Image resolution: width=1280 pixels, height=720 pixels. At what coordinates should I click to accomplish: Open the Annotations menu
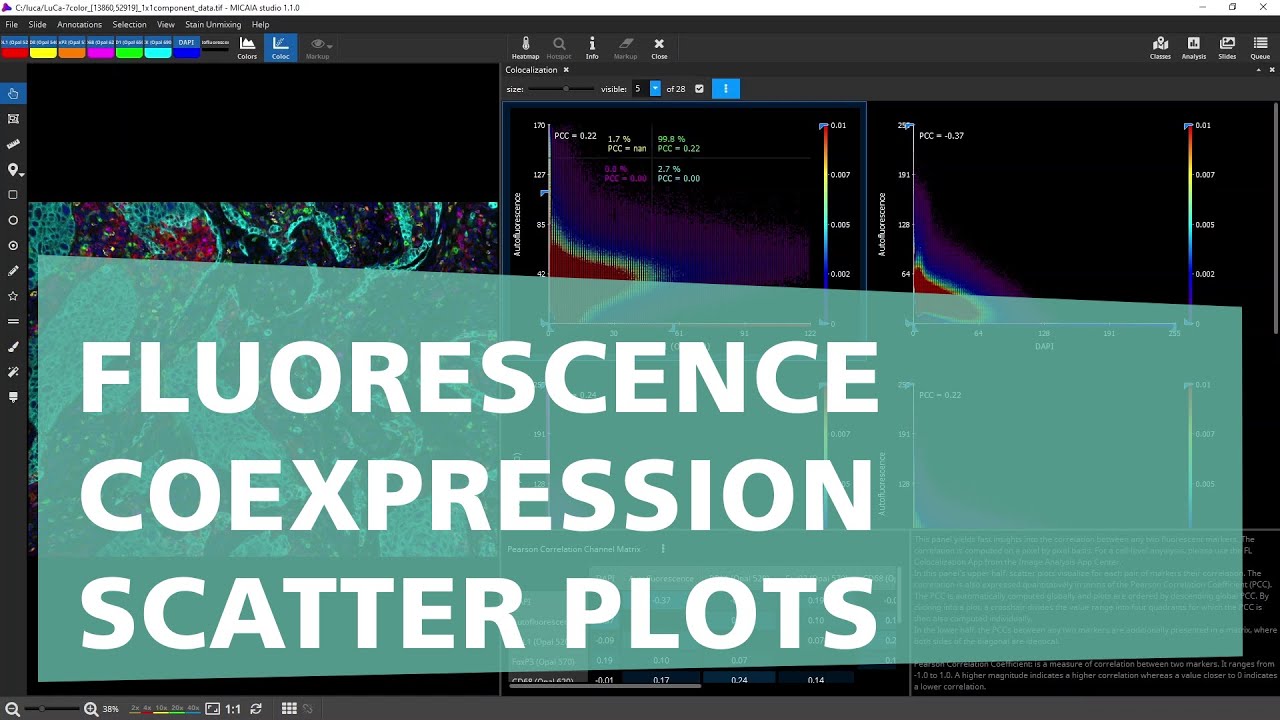pos(80,24)
